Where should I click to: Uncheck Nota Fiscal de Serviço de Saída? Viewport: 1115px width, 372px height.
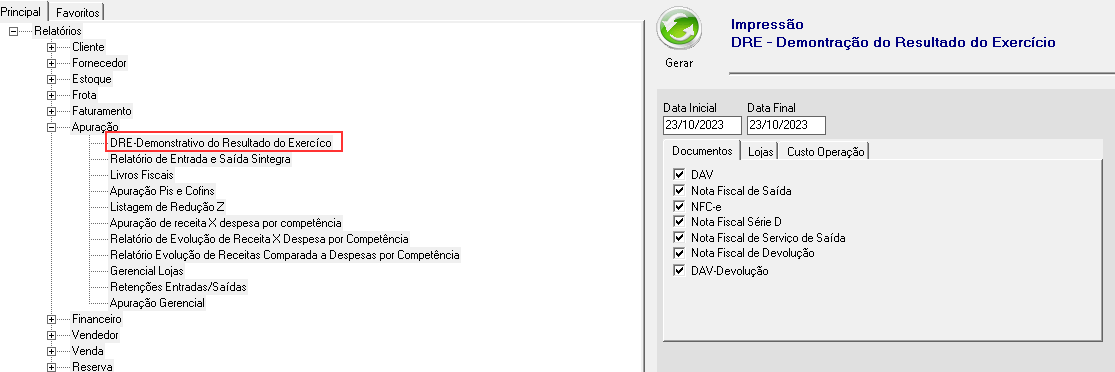pyautogui.click(x=678, y=238)
